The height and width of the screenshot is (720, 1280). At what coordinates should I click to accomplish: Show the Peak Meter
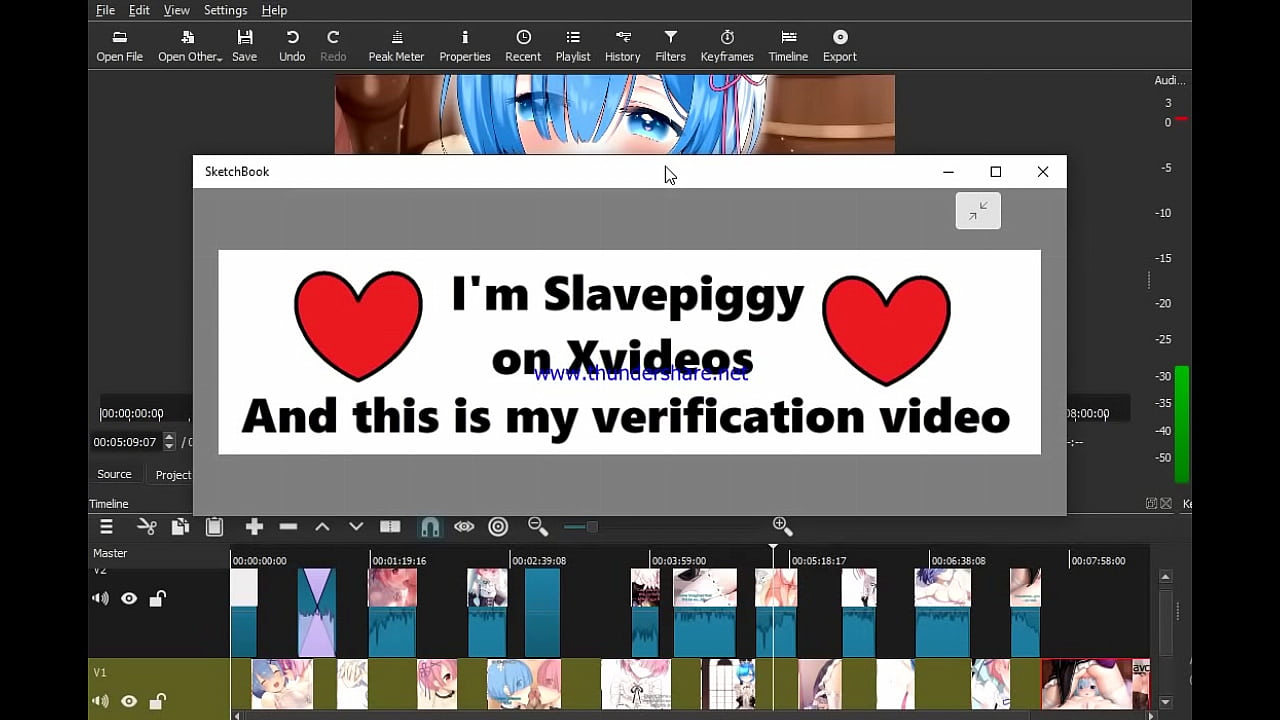point(396,45)
